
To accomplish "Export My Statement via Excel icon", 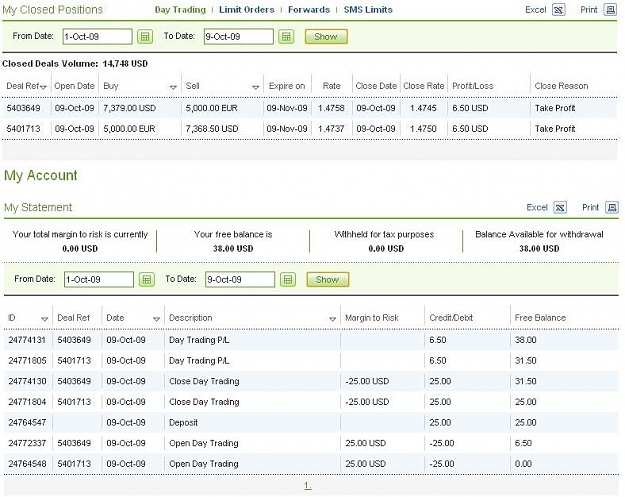I will (560, 207).
